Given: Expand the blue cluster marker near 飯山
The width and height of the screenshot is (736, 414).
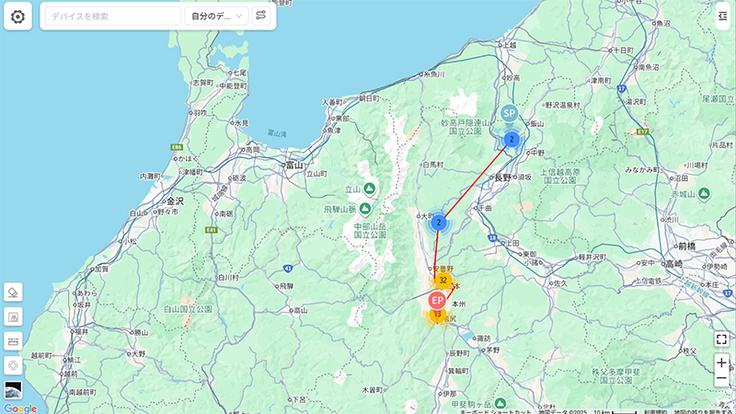Looking at the screenshot, I should 512,139.
